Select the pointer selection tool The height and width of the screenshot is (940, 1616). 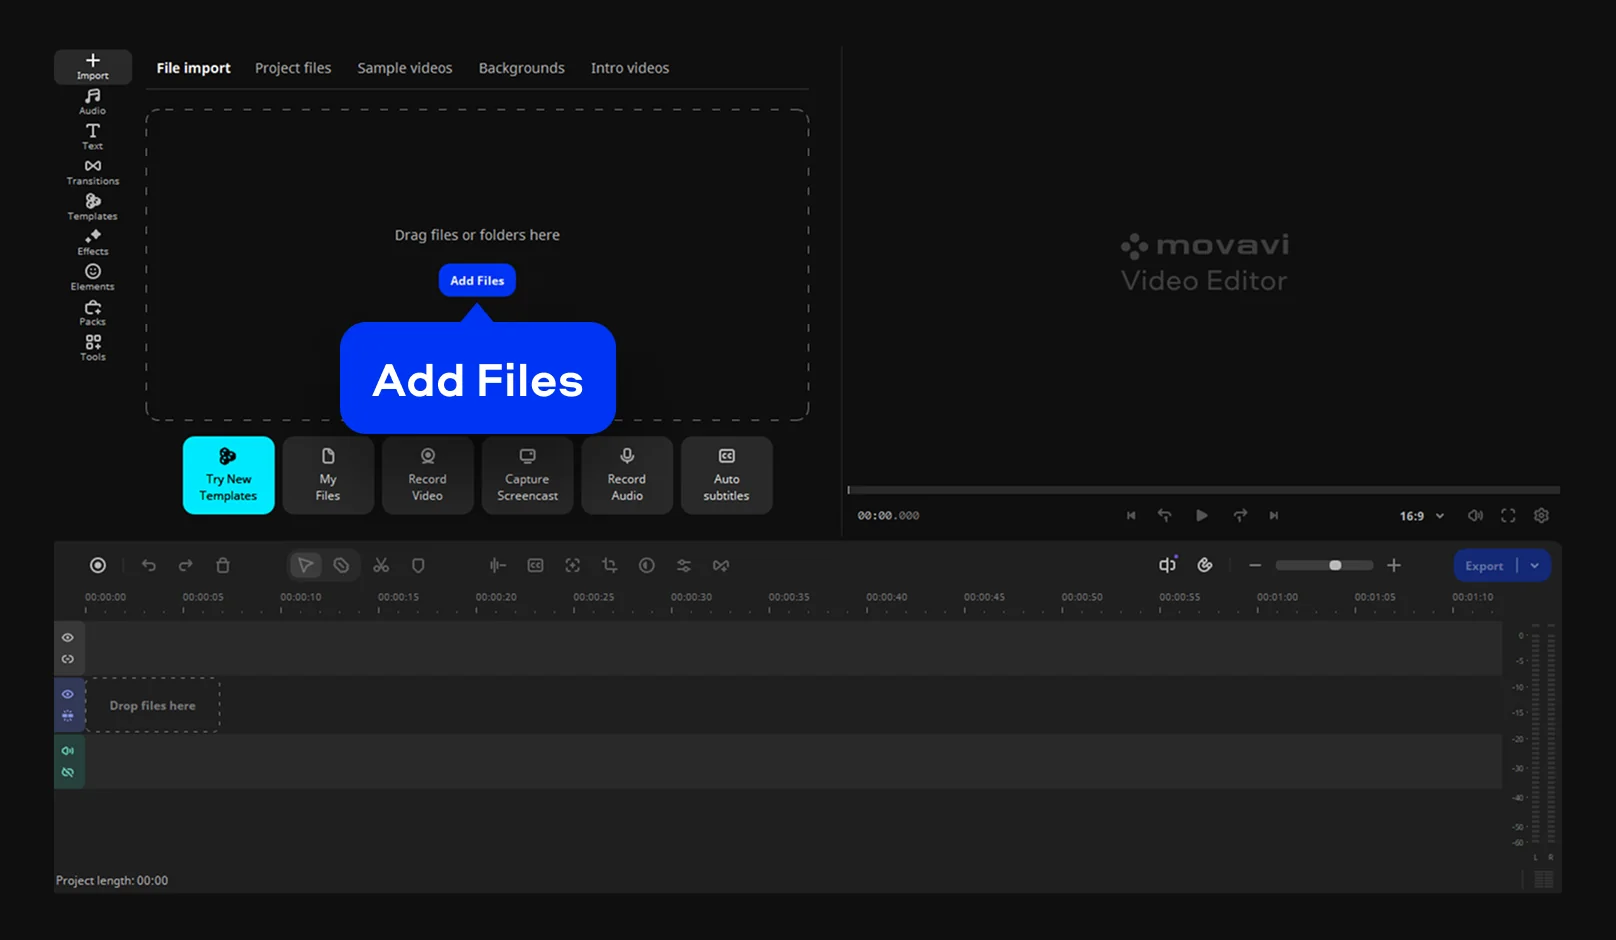[x=305, y=566]
